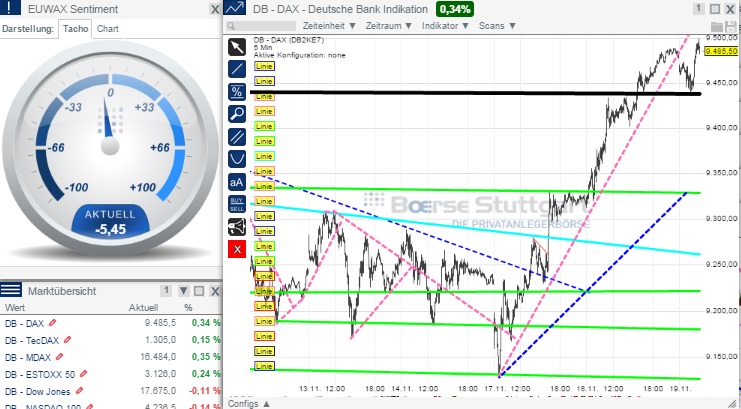Click the AKTUELL -5,45 sentiment readout
741x409 pixels.
click(111, 222)
